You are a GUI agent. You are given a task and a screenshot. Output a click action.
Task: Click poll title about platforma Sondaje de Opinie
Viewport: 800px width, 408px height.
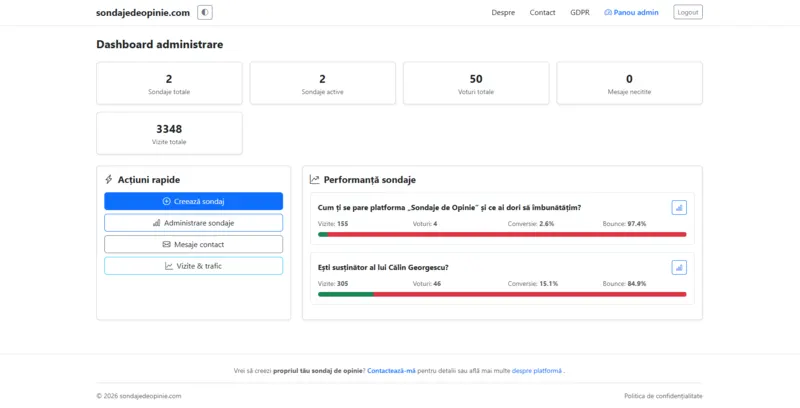449,208
